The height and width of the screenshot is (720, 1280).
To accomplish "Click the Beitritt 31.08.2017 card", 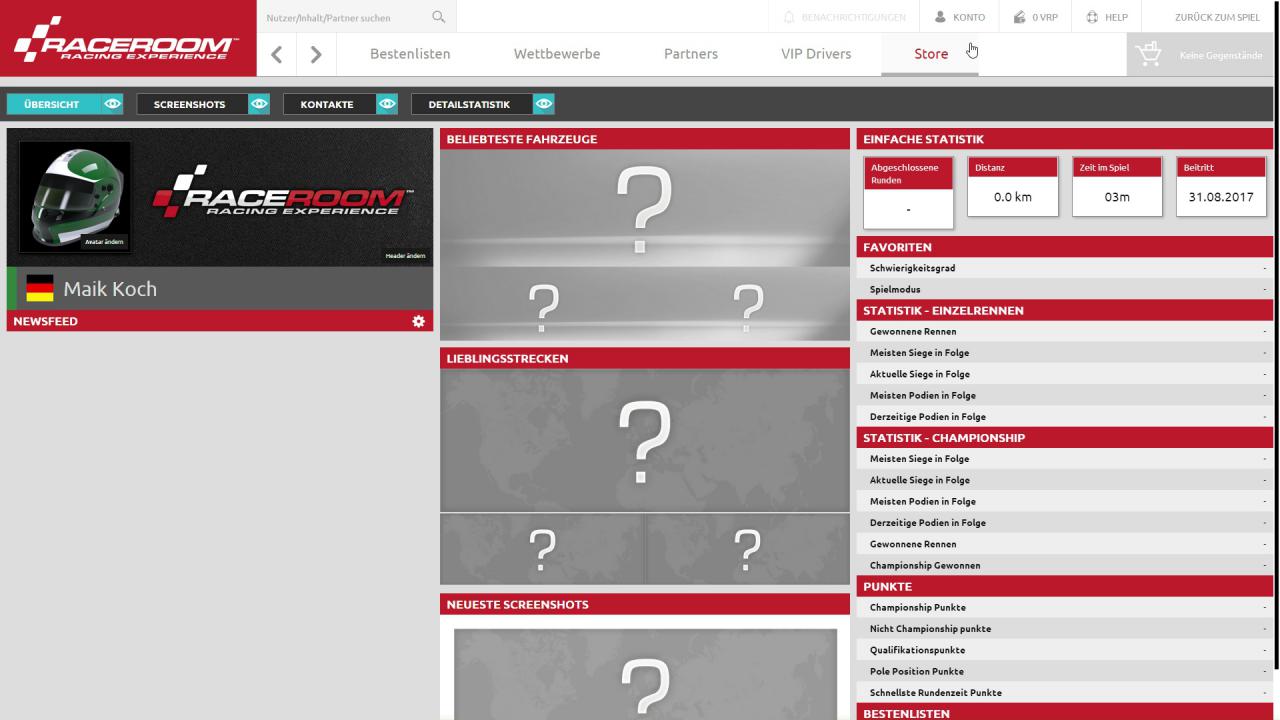I will (1221, 186).
